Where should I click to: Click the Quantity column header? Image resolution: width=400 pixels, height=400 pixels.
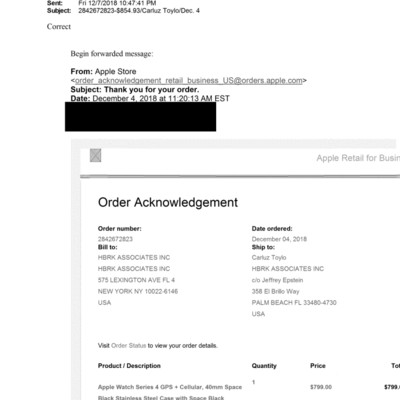tap(264, 366)
